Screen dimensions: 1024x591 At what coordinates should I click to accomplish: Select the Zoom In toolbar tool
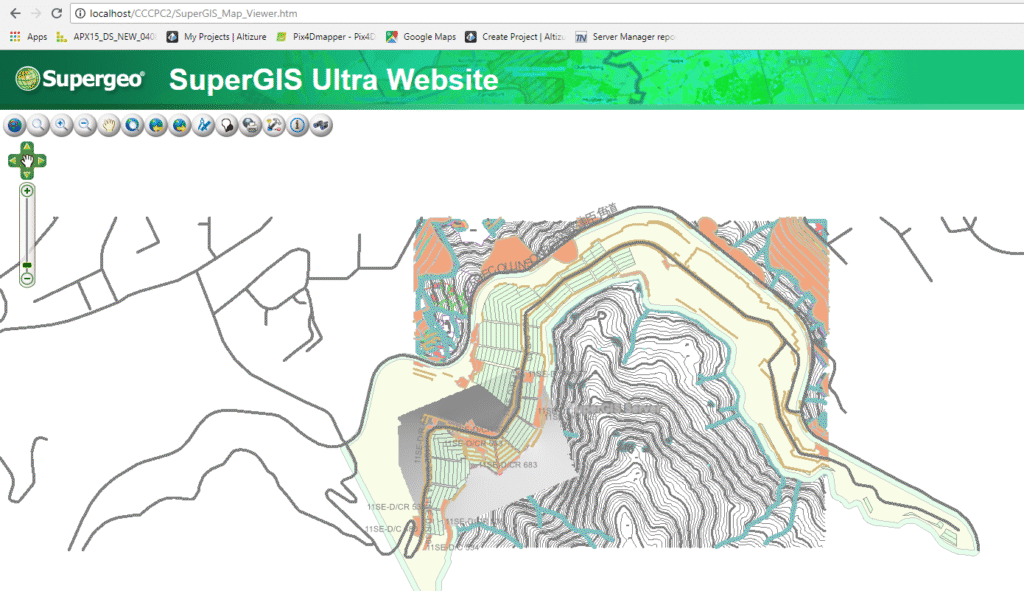click(x=61, y=125)
